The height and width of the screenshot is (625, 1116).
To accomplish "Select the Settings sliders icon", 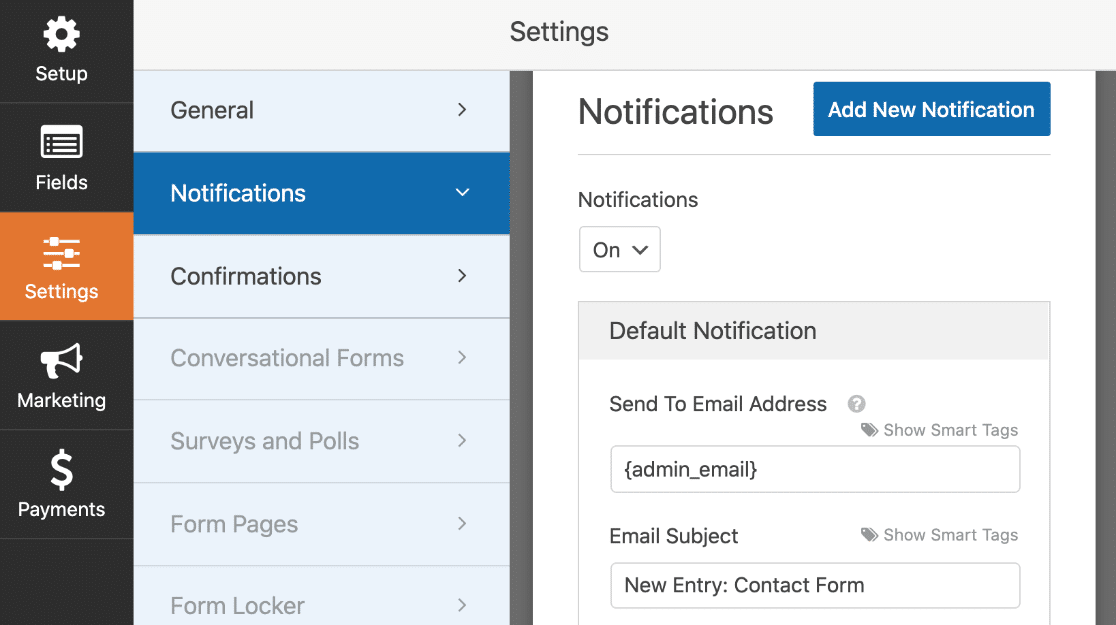I will click(61, 253).
